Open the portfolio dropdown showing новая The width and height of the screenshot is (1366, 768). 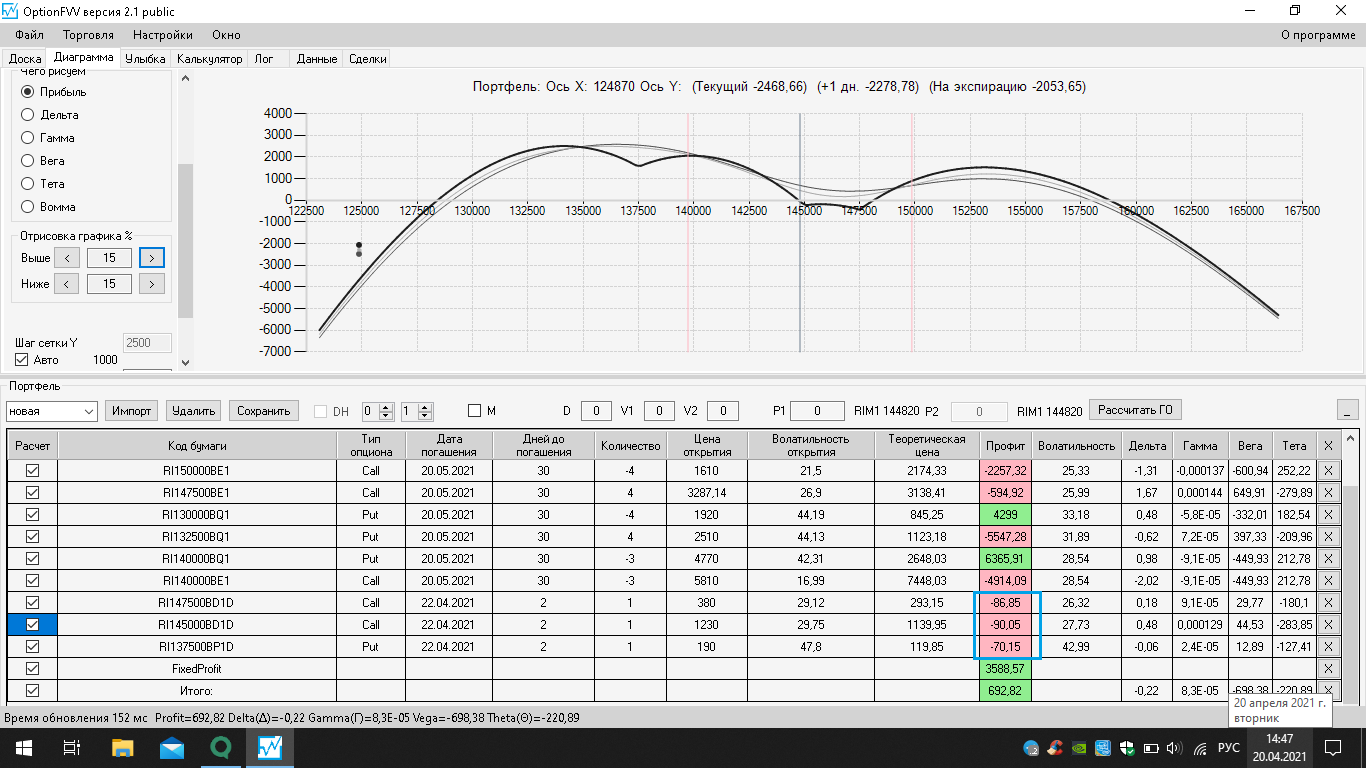[51, 411]
